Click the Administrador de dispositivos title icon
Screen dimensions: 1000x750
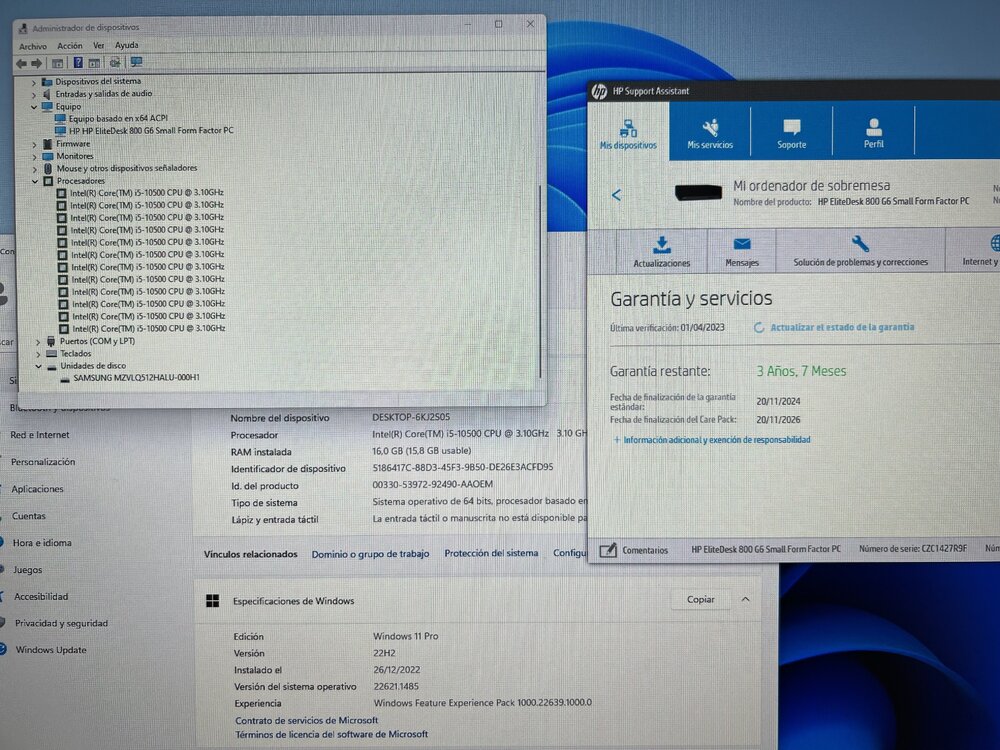tap(24, 28)
